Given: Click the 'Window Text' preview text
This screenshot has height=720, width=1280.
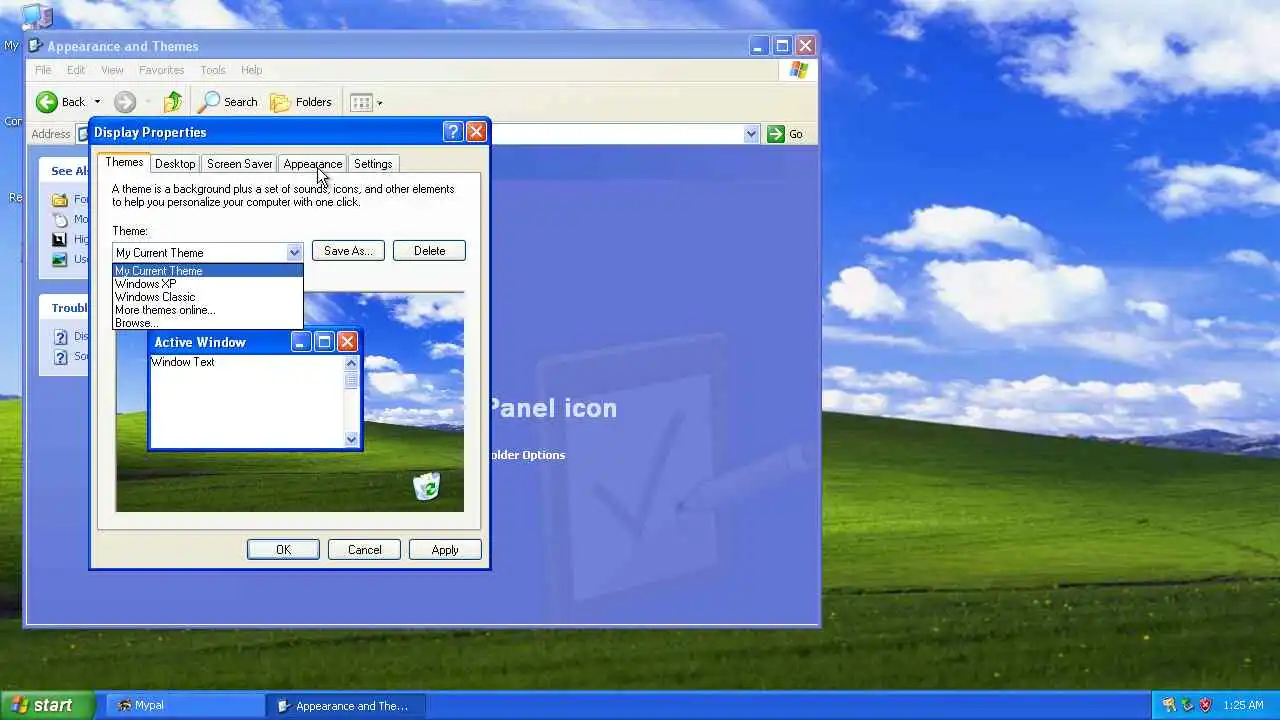Looking at the screenshot, I should [x=183, y=362].
